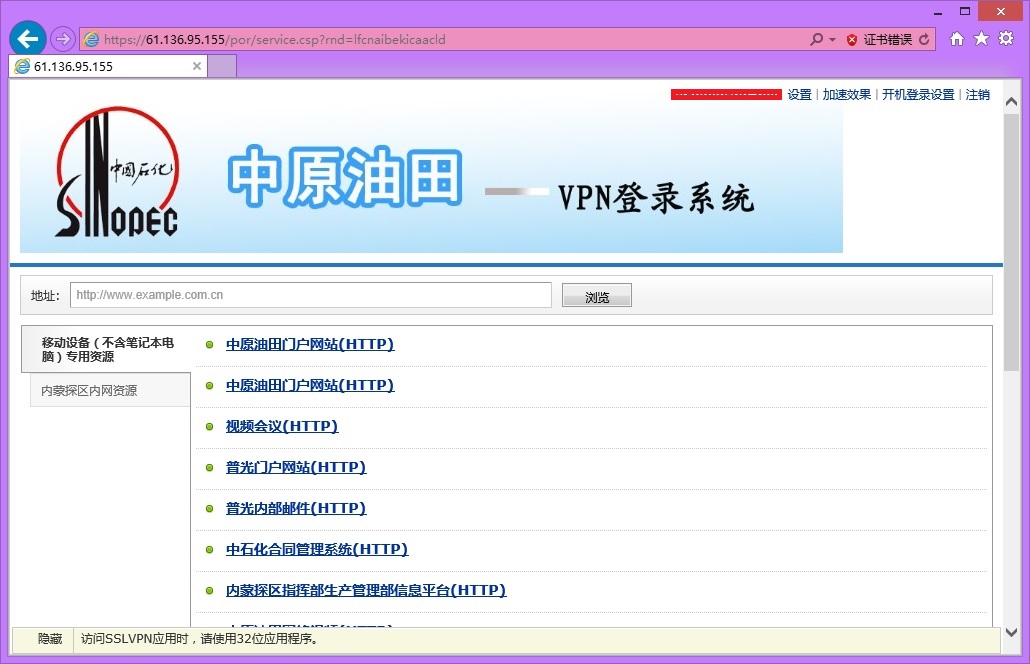Select 移动设备专用资源 resource group

106,349
